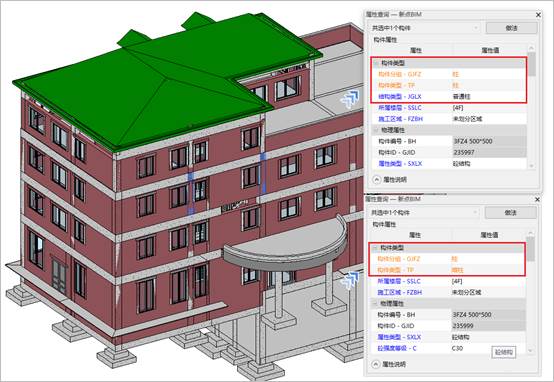Select 属性类型 - SXLX row in lower panel
The width and height of the screenshot is (554, 382).
[x=448, y=337]
